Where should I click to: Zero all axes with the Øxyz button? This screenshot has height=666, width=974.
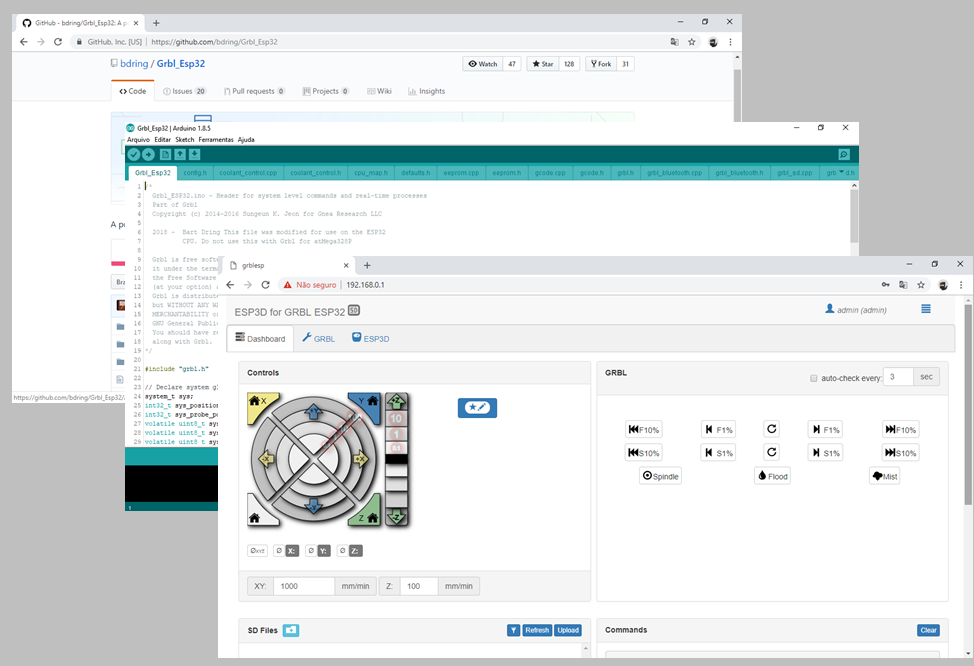pos(257,550)
